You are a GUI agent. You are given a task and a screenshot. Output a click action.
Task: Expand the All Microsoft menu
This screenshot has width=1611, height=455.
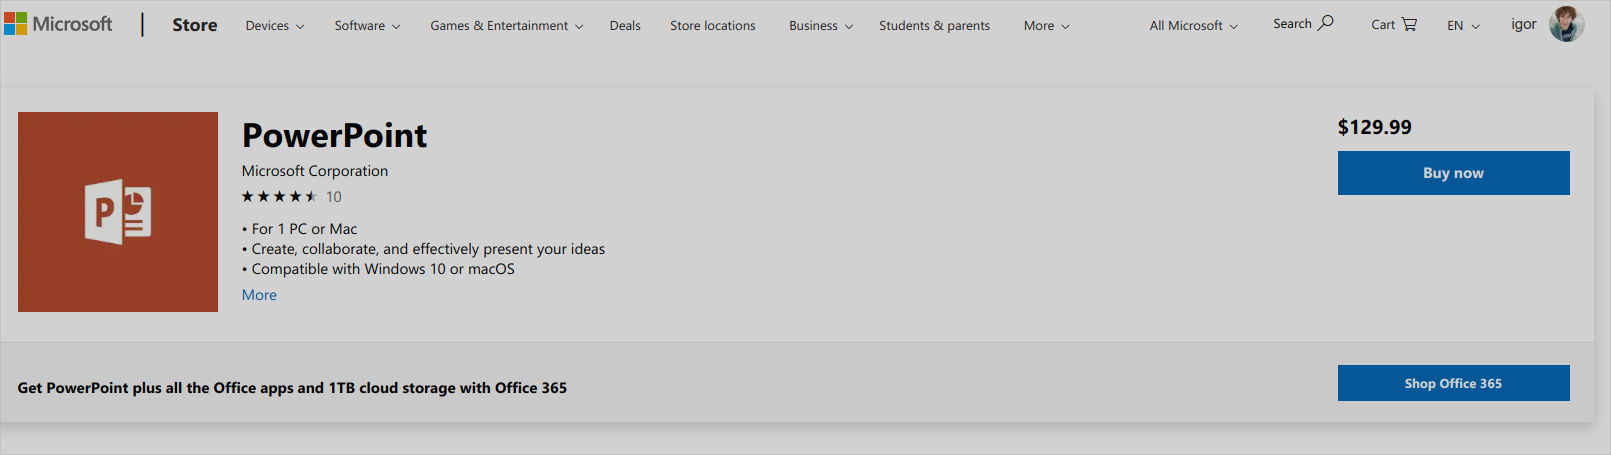[x=1193, y=26]
